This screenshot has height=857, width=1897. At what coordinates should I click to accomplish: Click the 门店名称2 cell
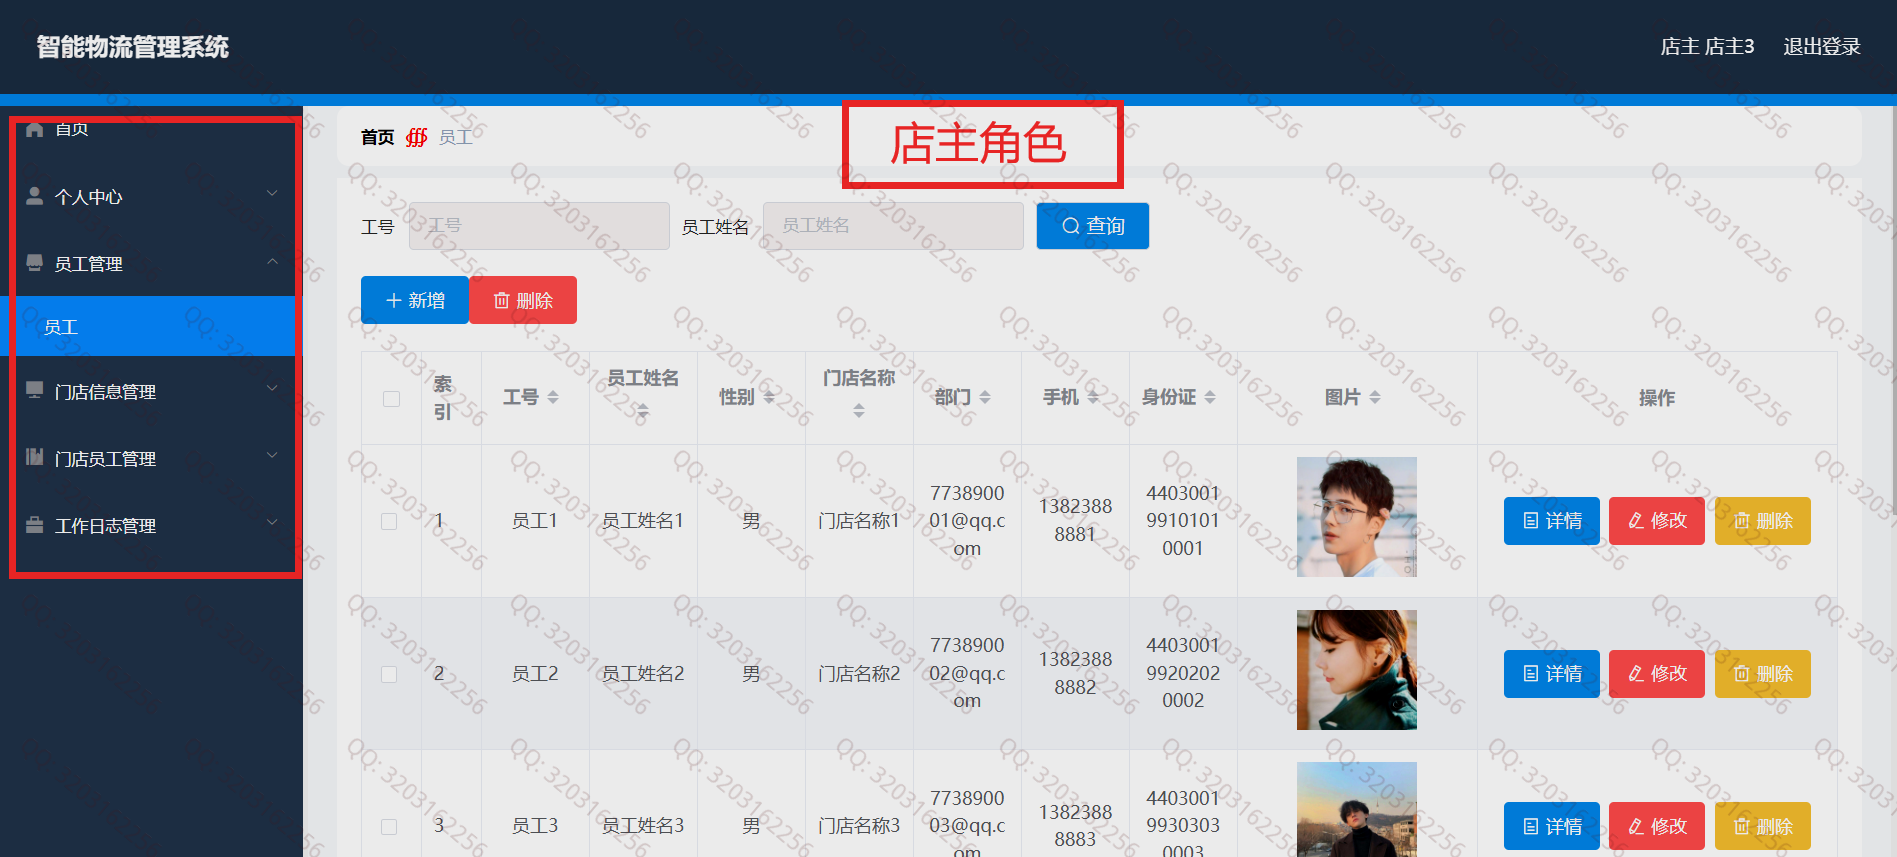click(859, 674)
